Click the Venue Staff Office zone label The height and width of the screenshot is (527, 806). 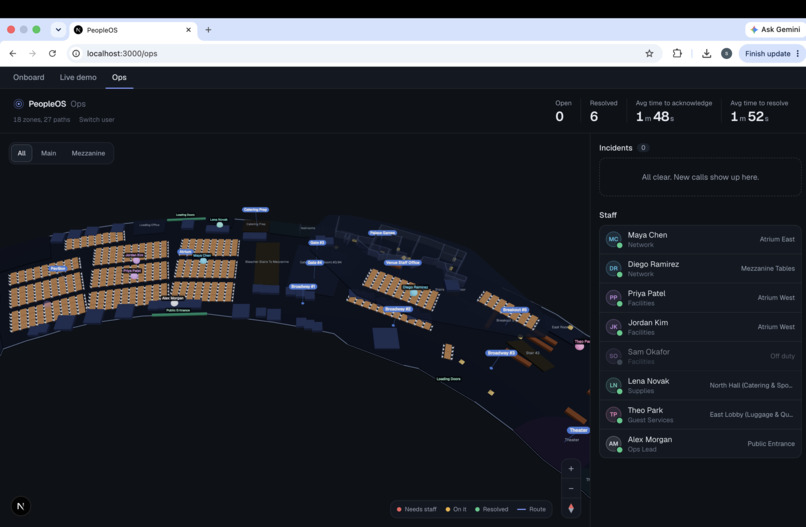click(403, 263)
